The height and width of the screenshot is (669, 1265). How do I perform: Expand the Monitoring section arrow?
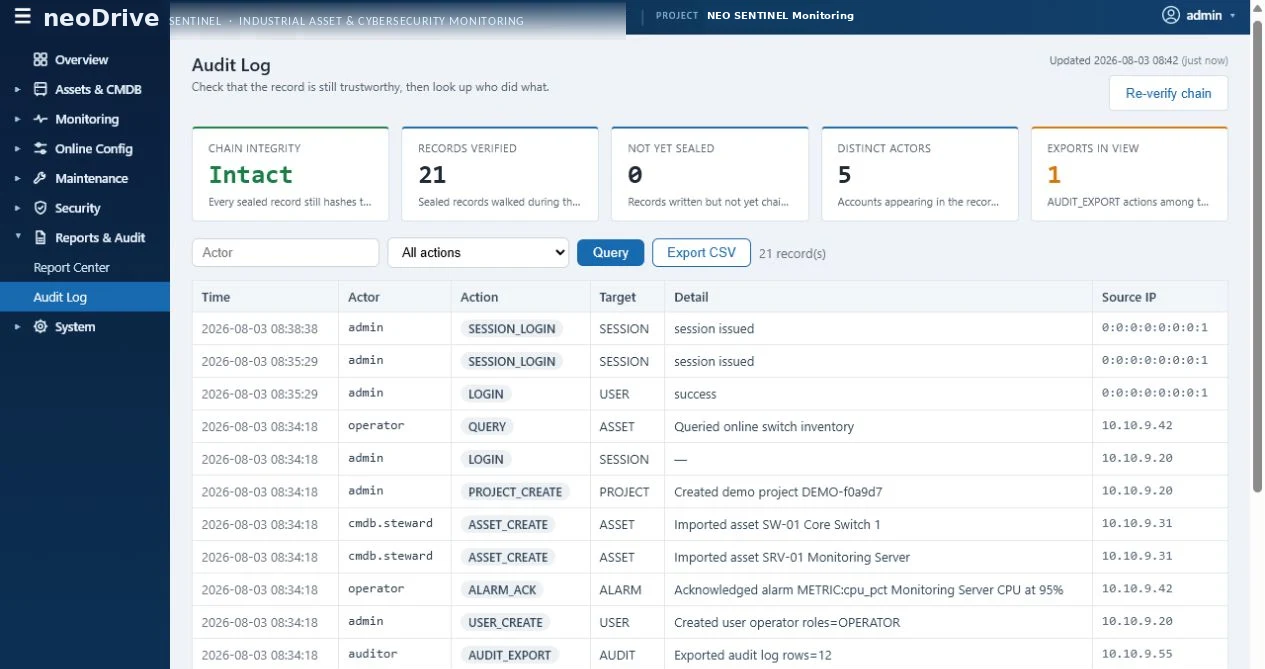(x=17, y=119)
